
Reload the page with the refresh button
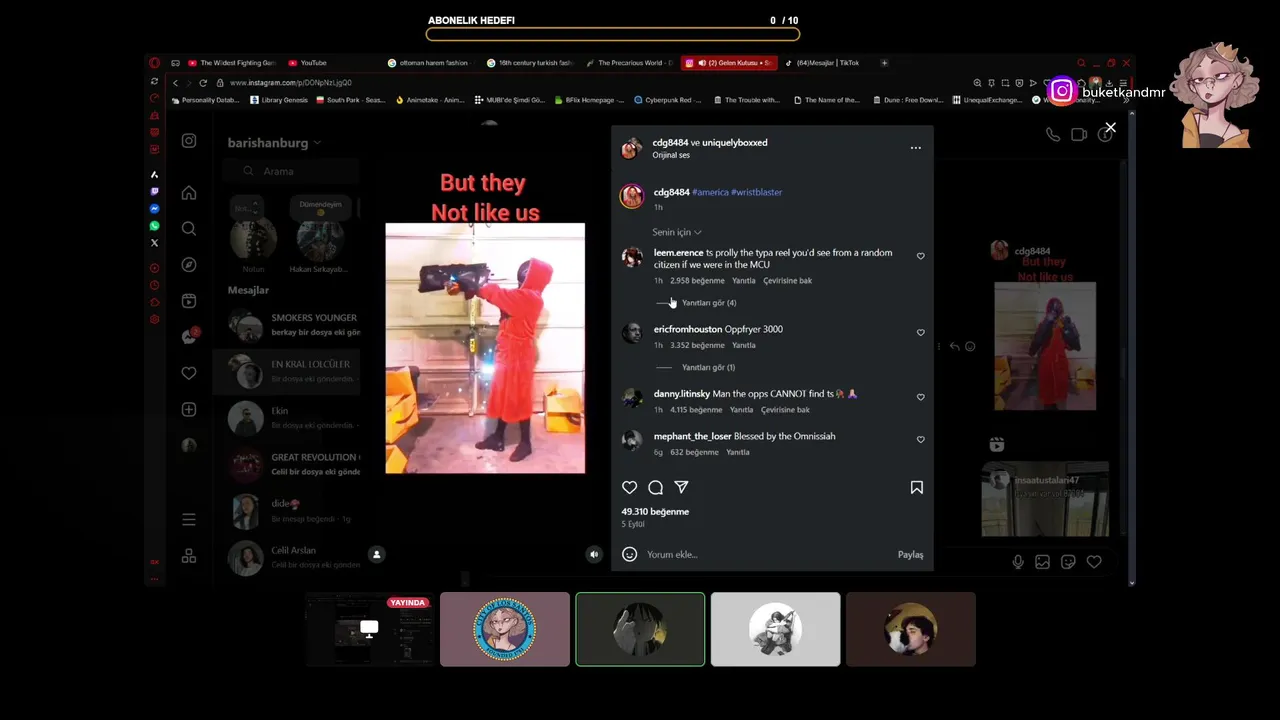(203, 83)
